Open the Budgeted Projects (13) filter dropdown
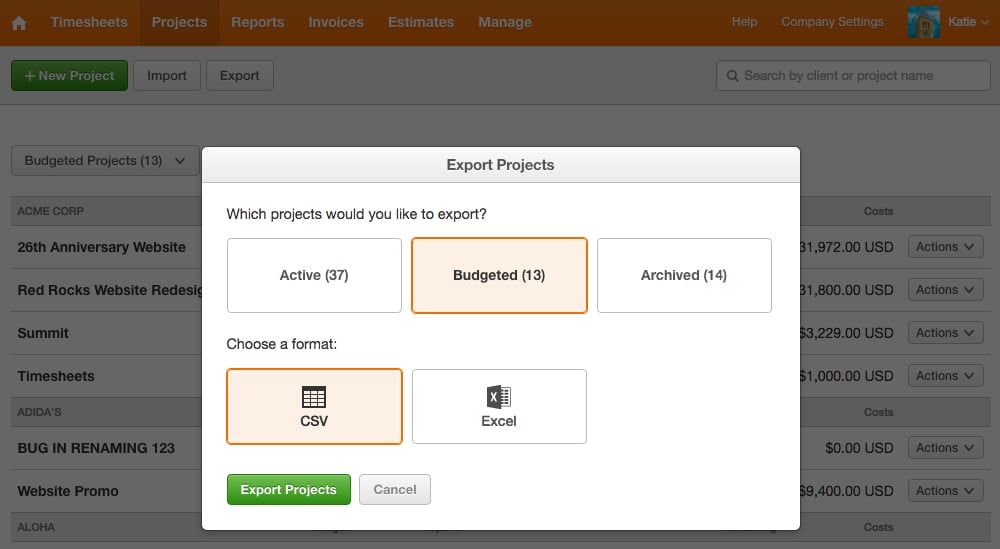 point(105,160)
